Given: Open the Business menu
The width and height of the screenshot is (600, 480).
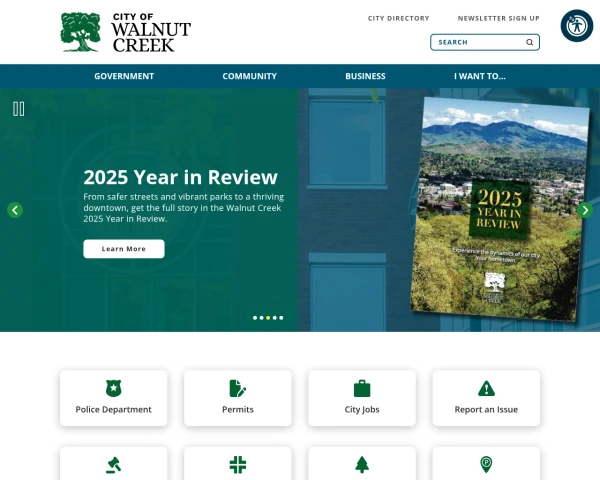Looking at the screenshot, I should pos(365,76).
